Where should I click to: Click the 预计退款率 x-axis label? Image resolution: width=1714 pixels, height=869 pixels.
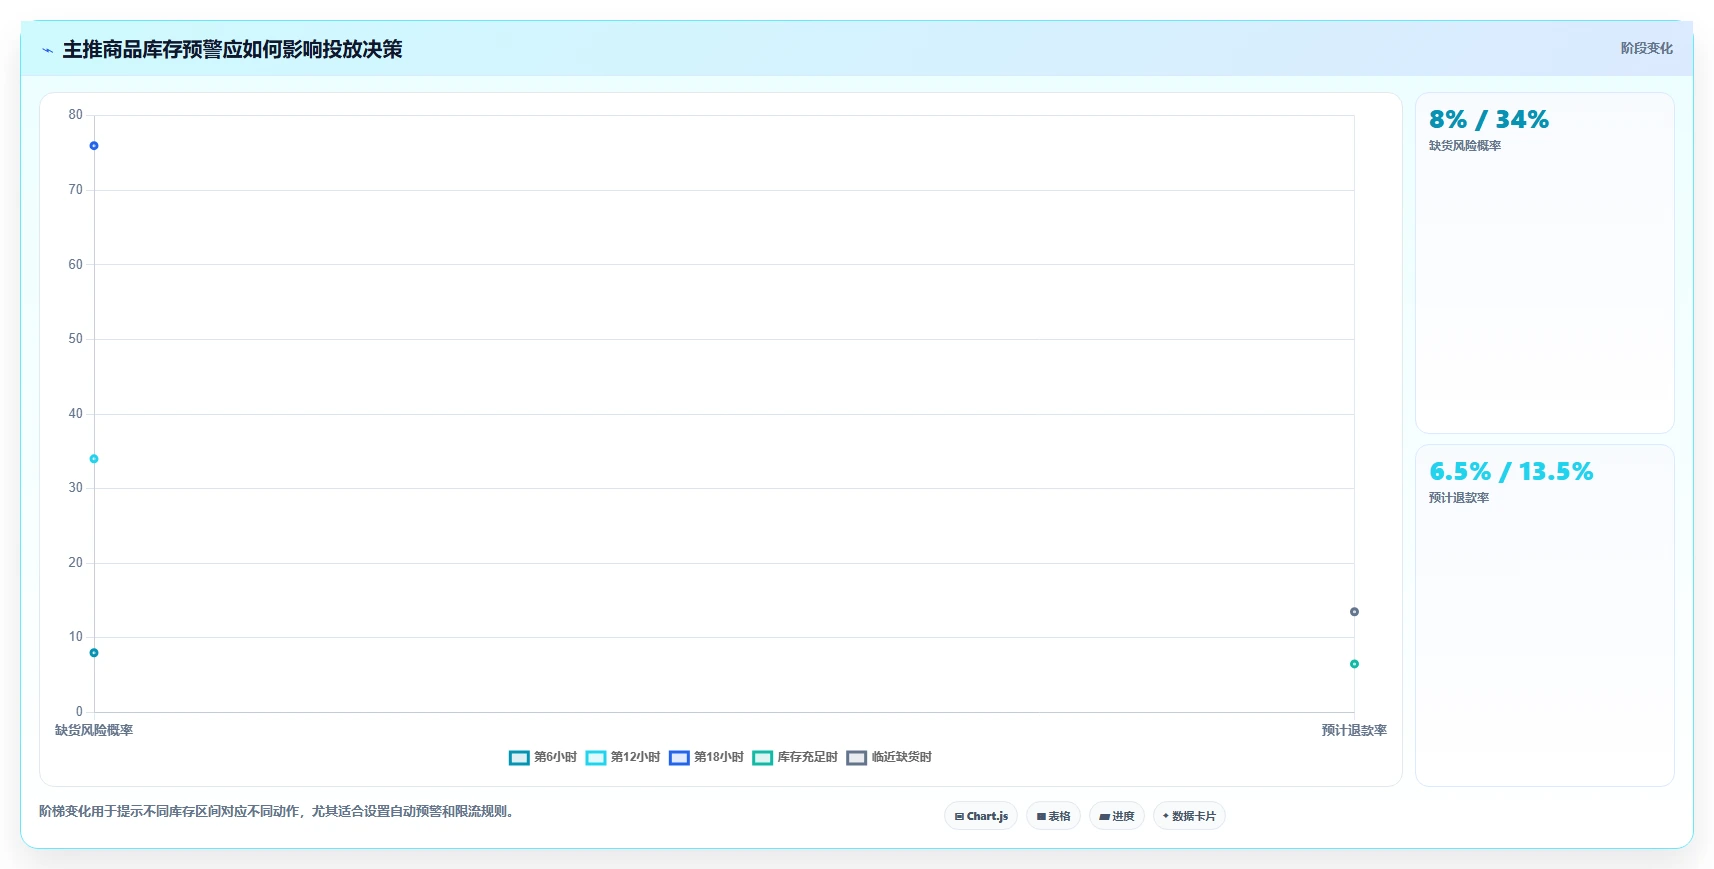[1354, 730]
